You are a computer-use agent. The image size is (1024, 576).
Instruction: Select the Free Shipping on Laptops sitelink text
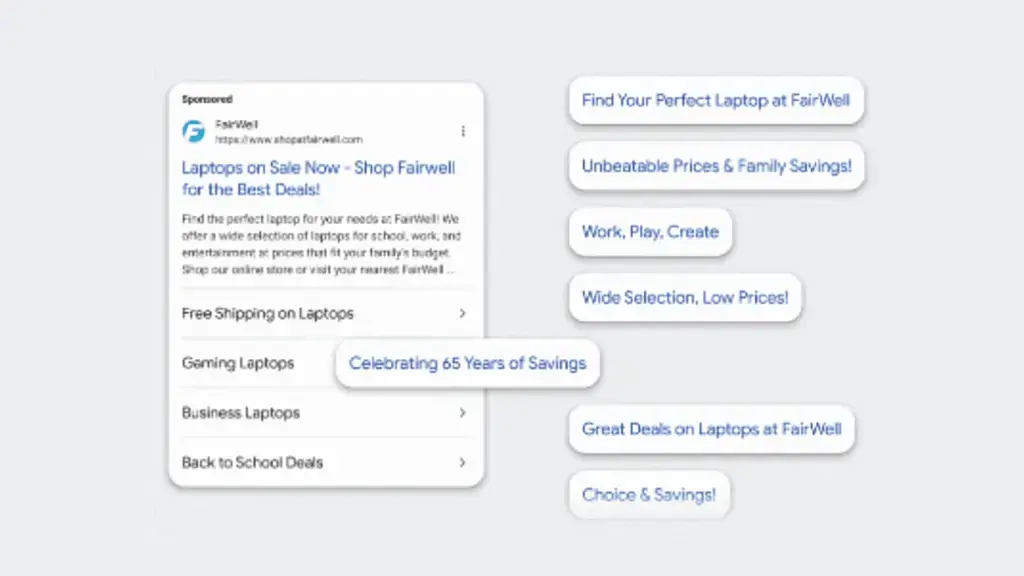268,313
